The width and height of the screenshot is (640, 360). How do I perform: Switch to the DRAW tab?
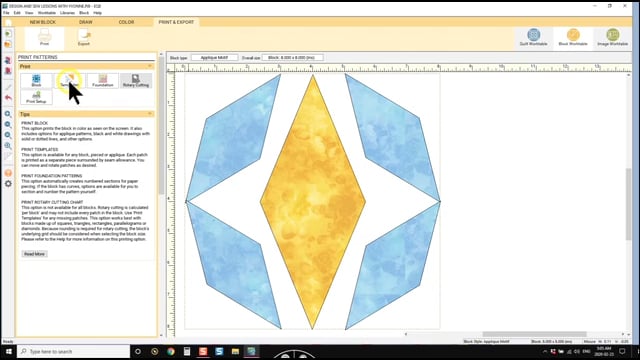[x=85, y=22]
